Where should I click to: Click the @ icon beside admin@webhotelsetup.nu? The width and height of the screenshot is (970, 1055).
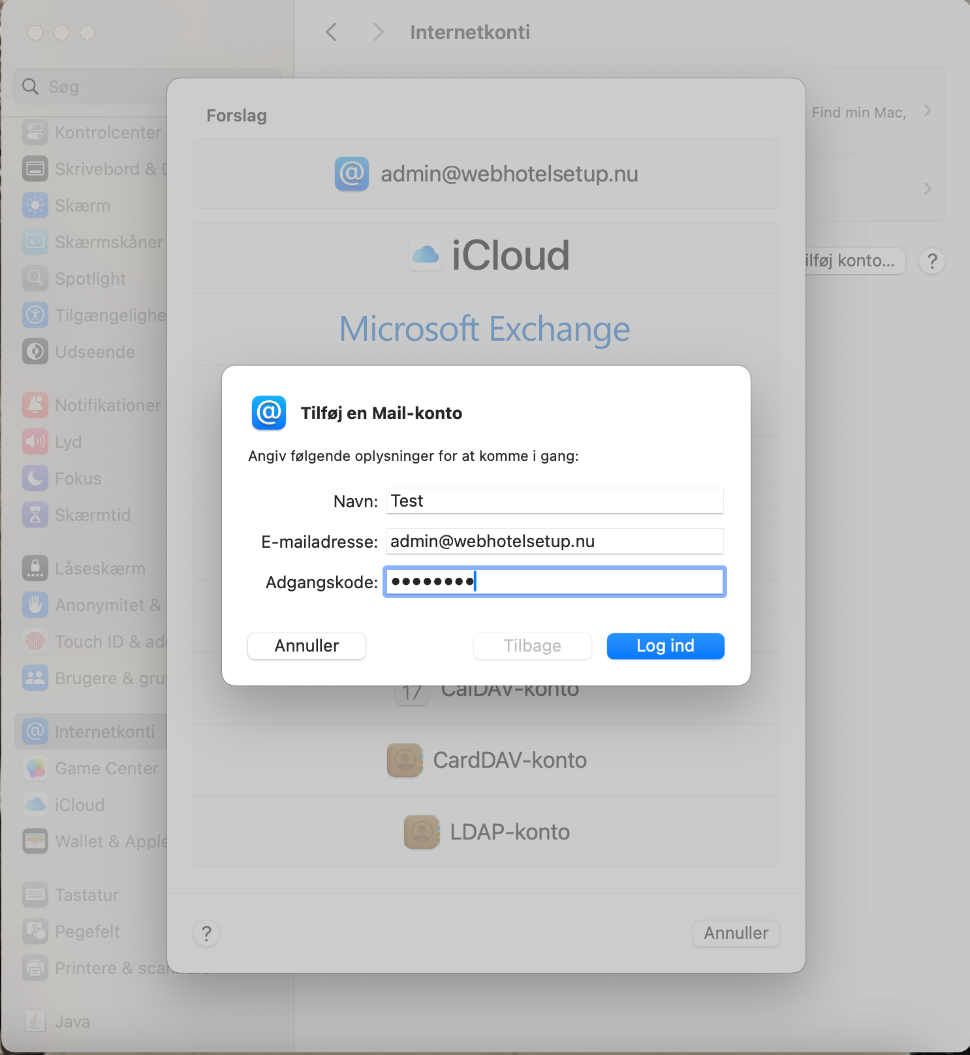pyautogui.click(x=352, y=174)
